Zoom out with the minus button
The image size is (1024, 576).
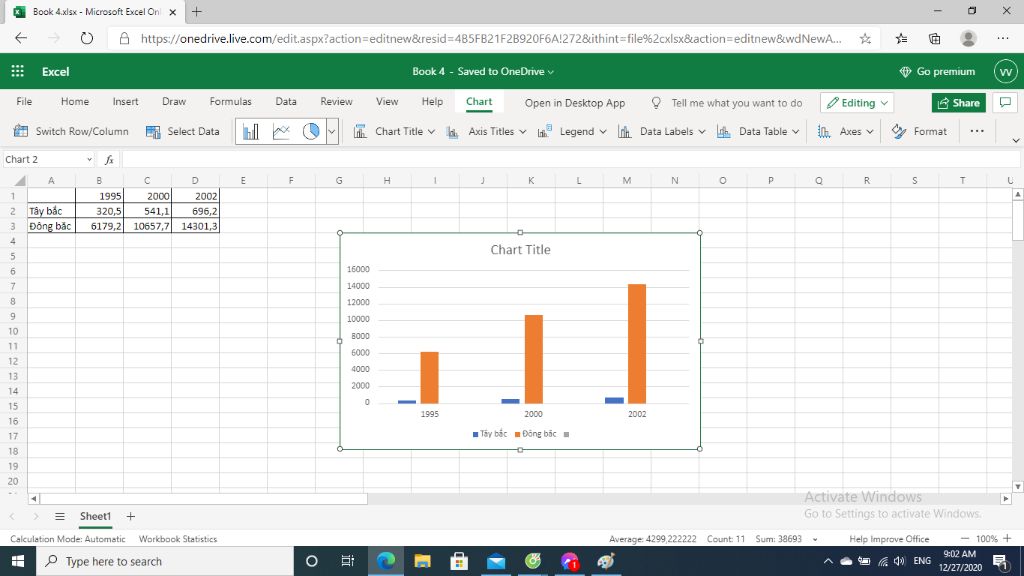[x=965, y=539]
